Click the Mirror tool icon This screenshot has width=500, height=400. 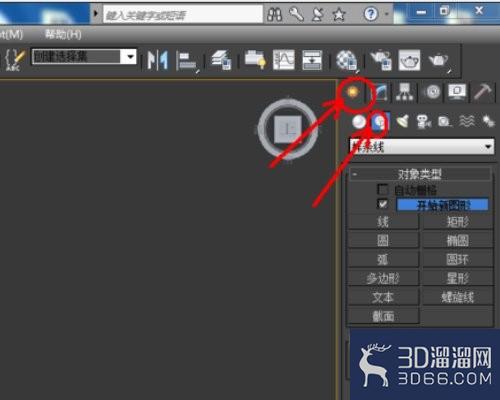click(x=157, y=60)
